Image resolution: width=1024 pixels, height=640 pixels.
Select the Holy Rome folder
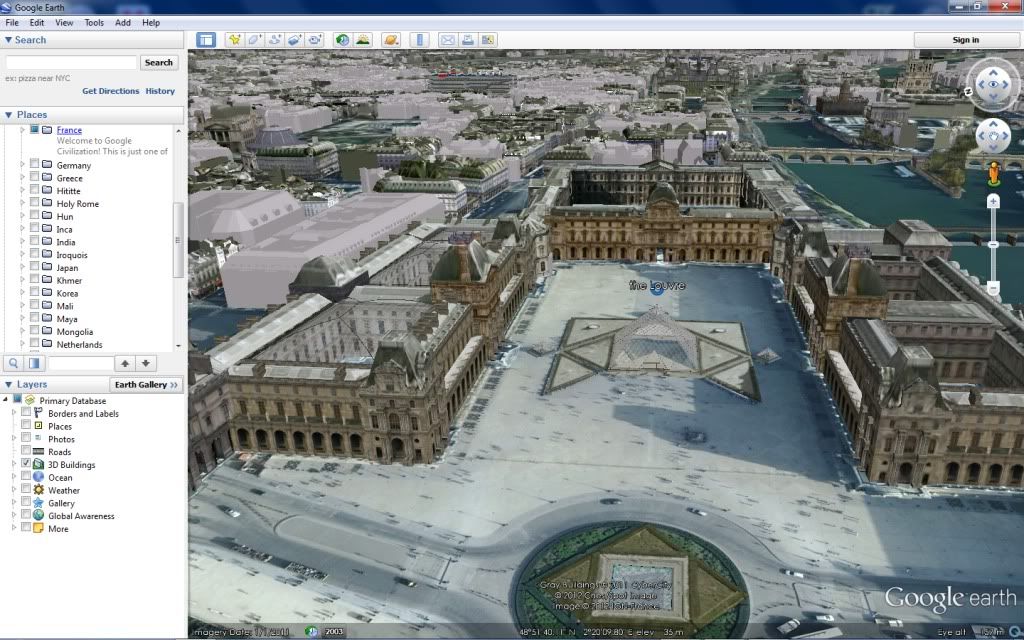coord(78,204)
